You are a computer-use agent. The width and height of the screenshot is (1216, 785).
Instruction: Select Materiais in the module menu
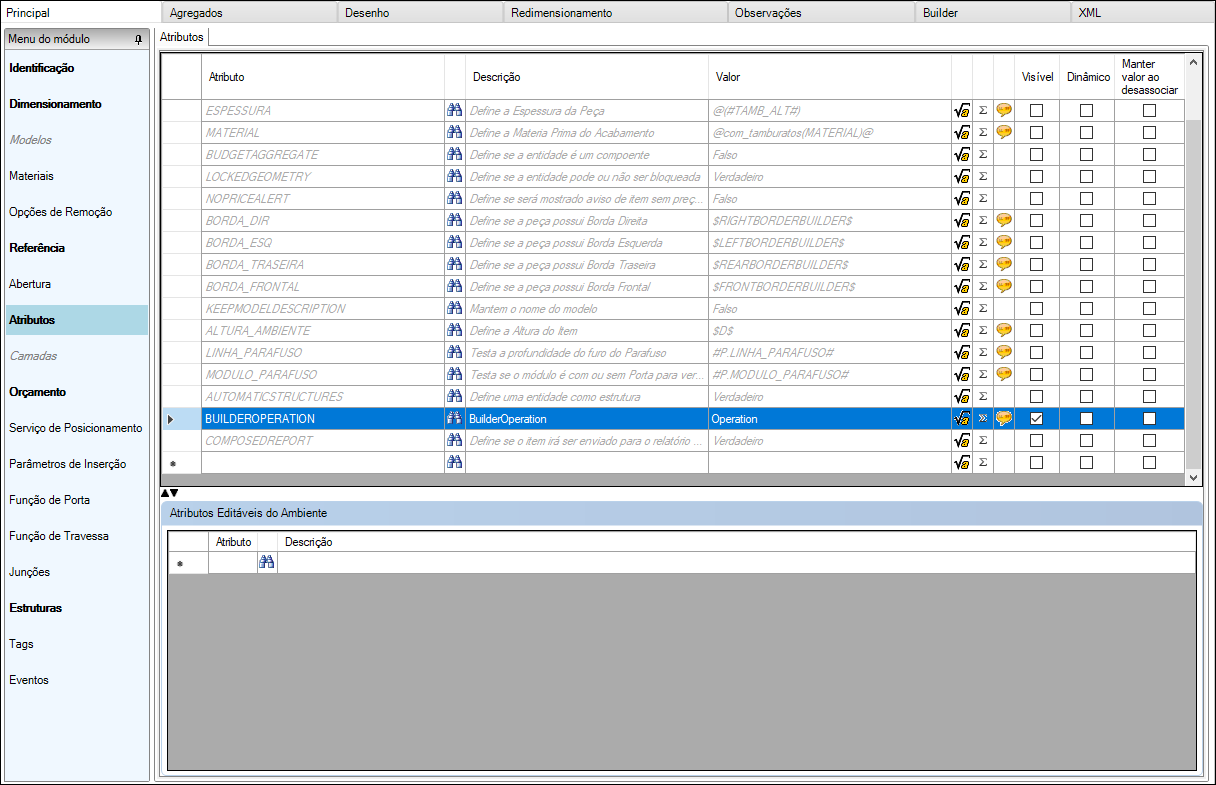click(x=32, y=176)
